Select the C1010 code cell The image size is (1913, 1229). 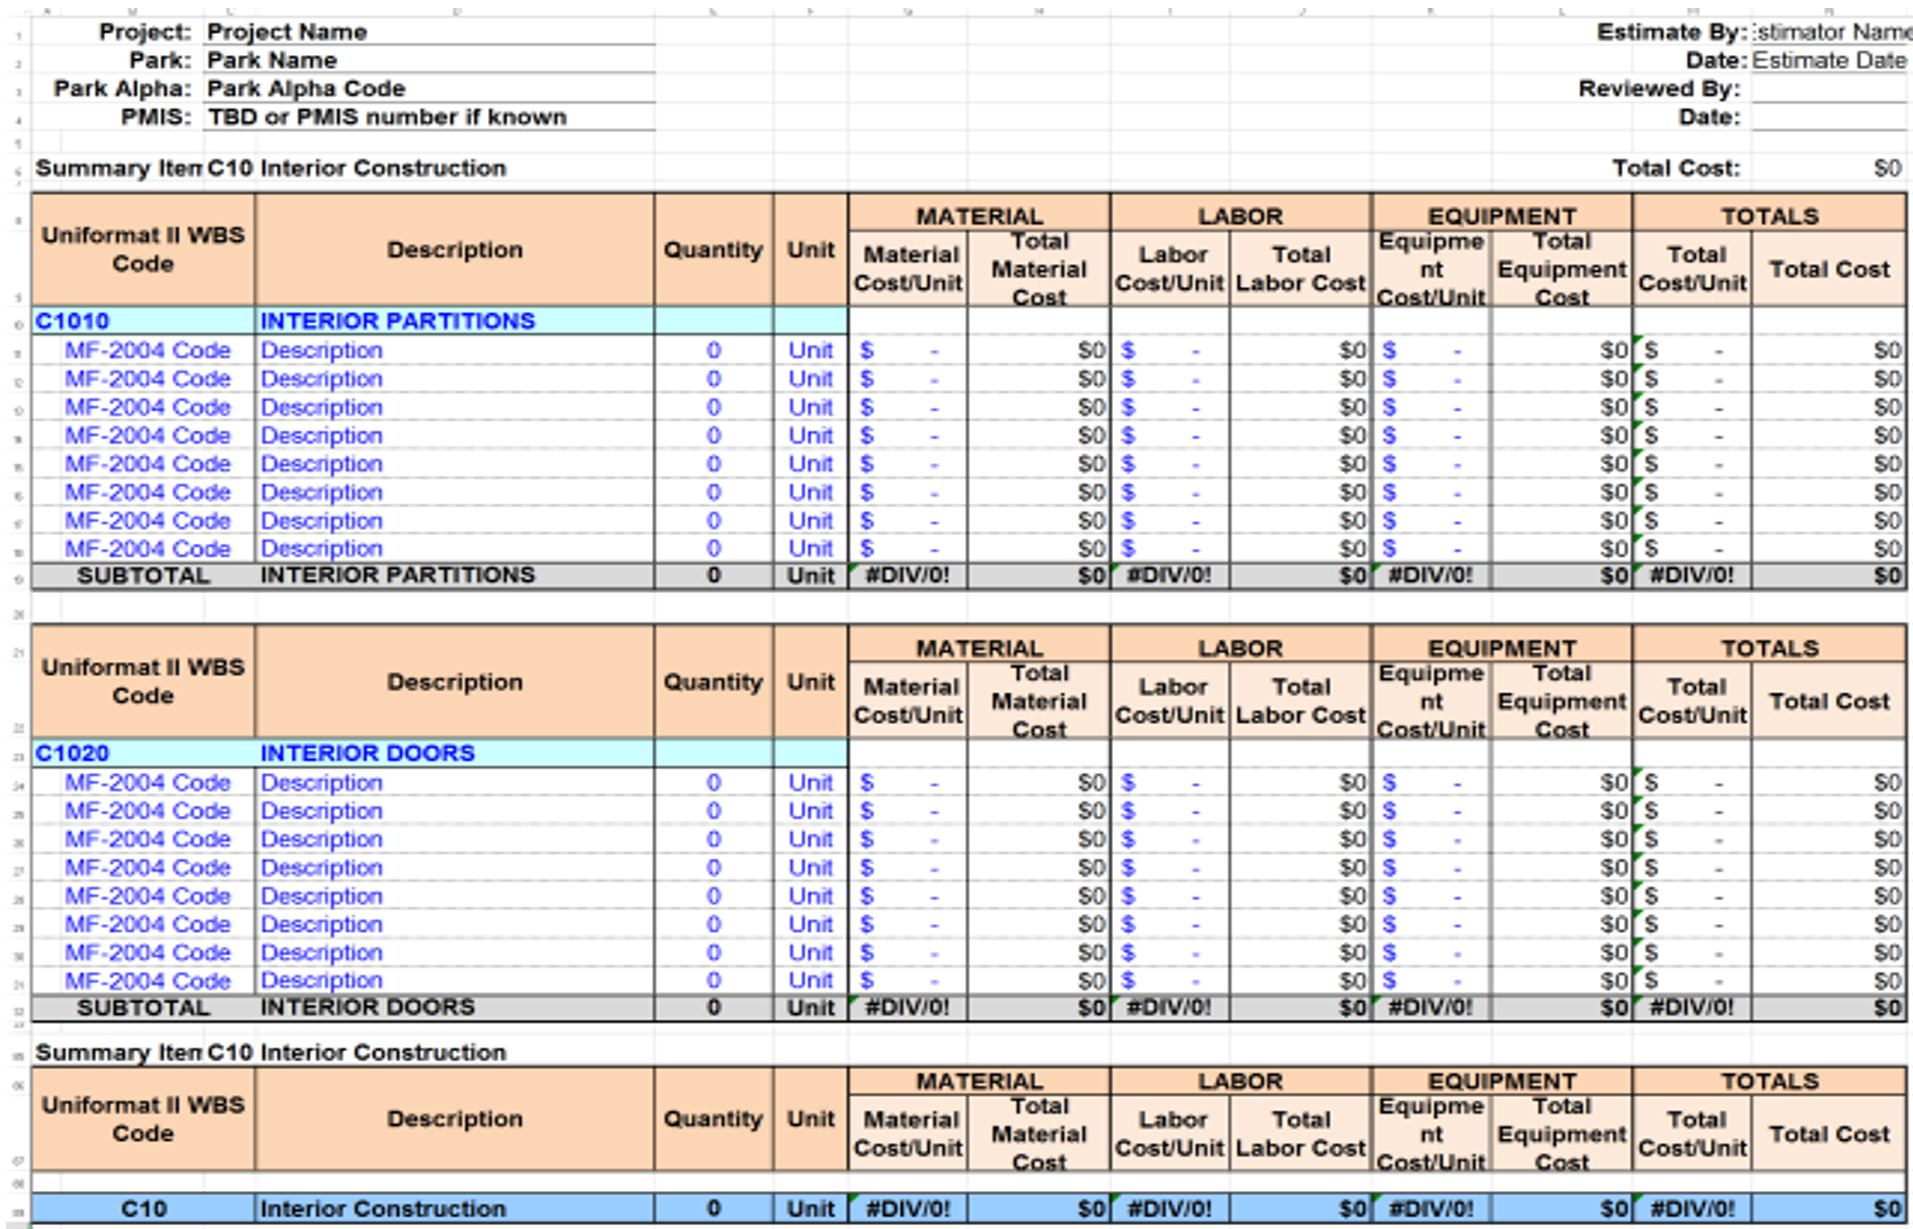(143, 321)
